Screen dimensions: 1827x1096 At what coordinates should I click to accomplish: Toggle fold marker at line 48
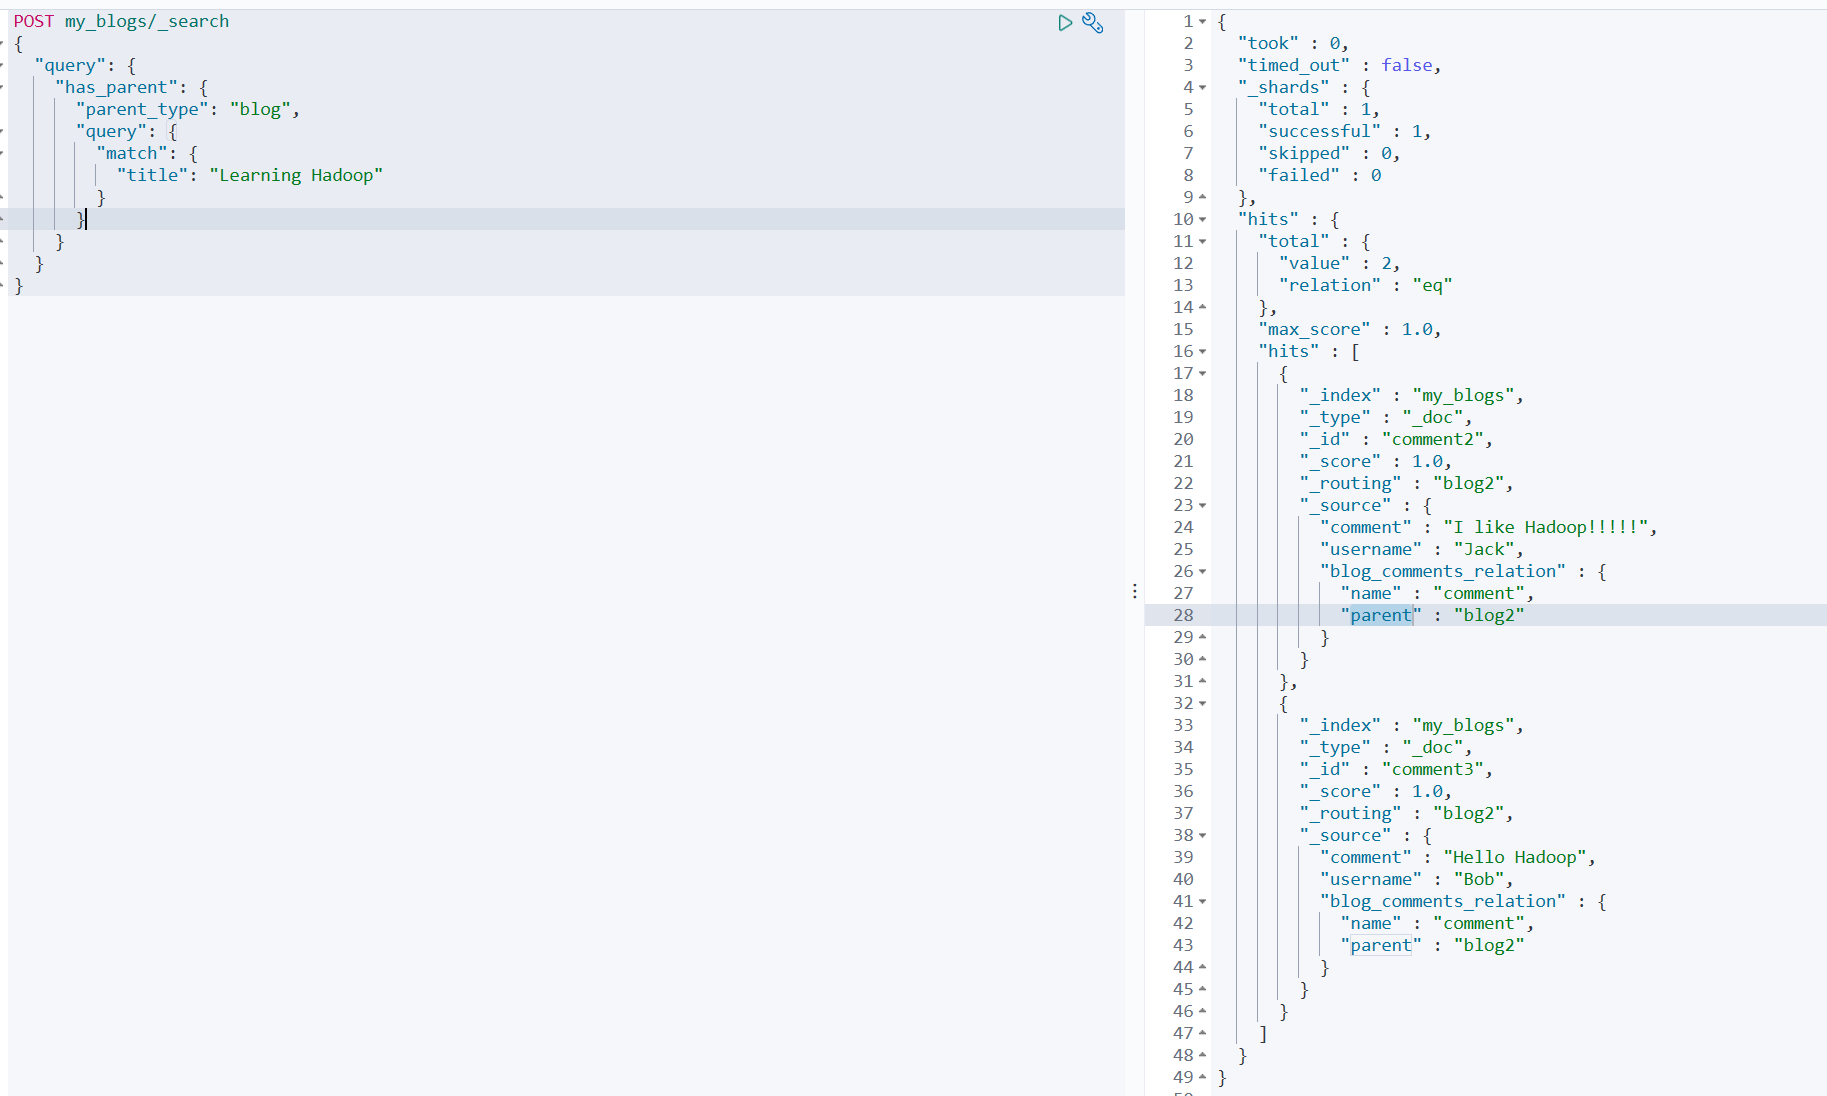click(x=1203, y=1055)
